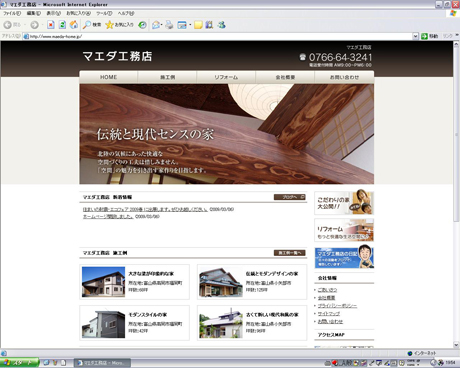The height and width of the screenshot is (368, 460).
Task: Select the 施工例 navigation tab
Action: coord(167,77)
